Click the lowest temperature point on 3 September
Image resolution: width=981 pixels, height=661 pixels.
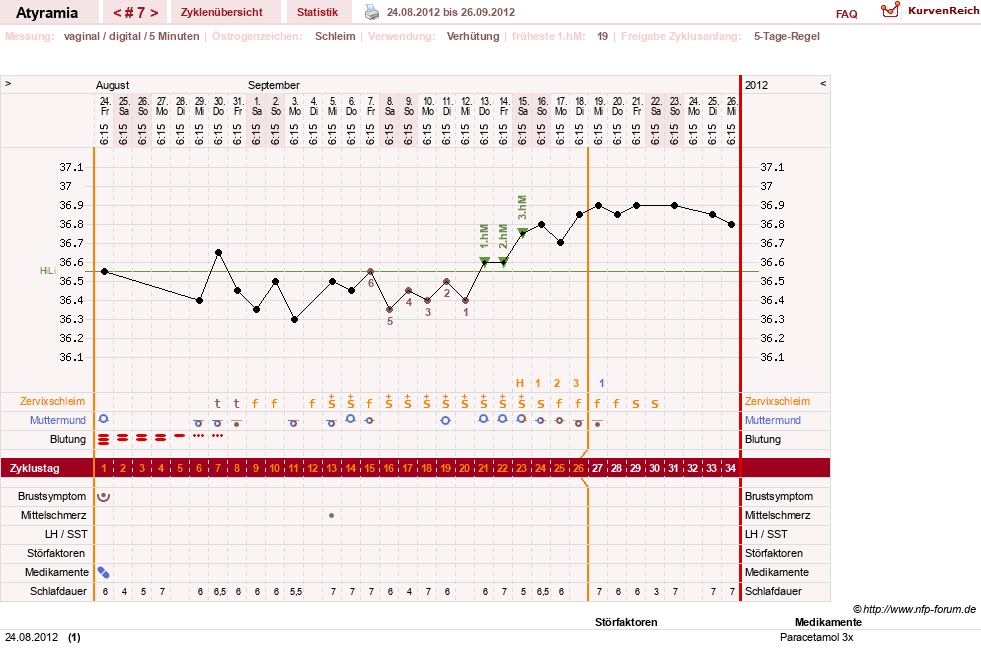(x=295, y=320)
